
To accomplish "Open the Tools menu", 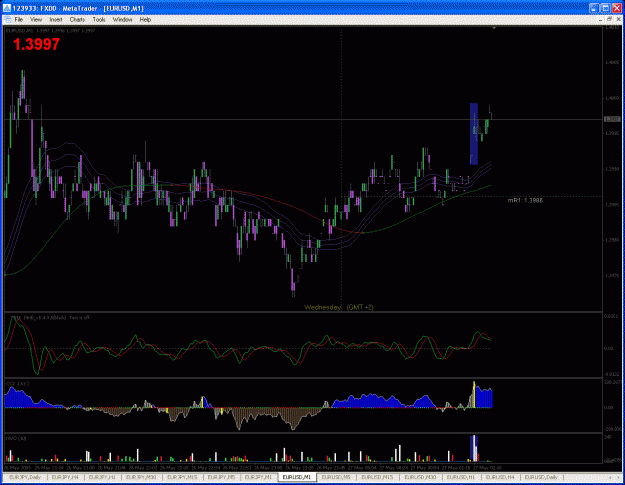I will tap(99, 20).
